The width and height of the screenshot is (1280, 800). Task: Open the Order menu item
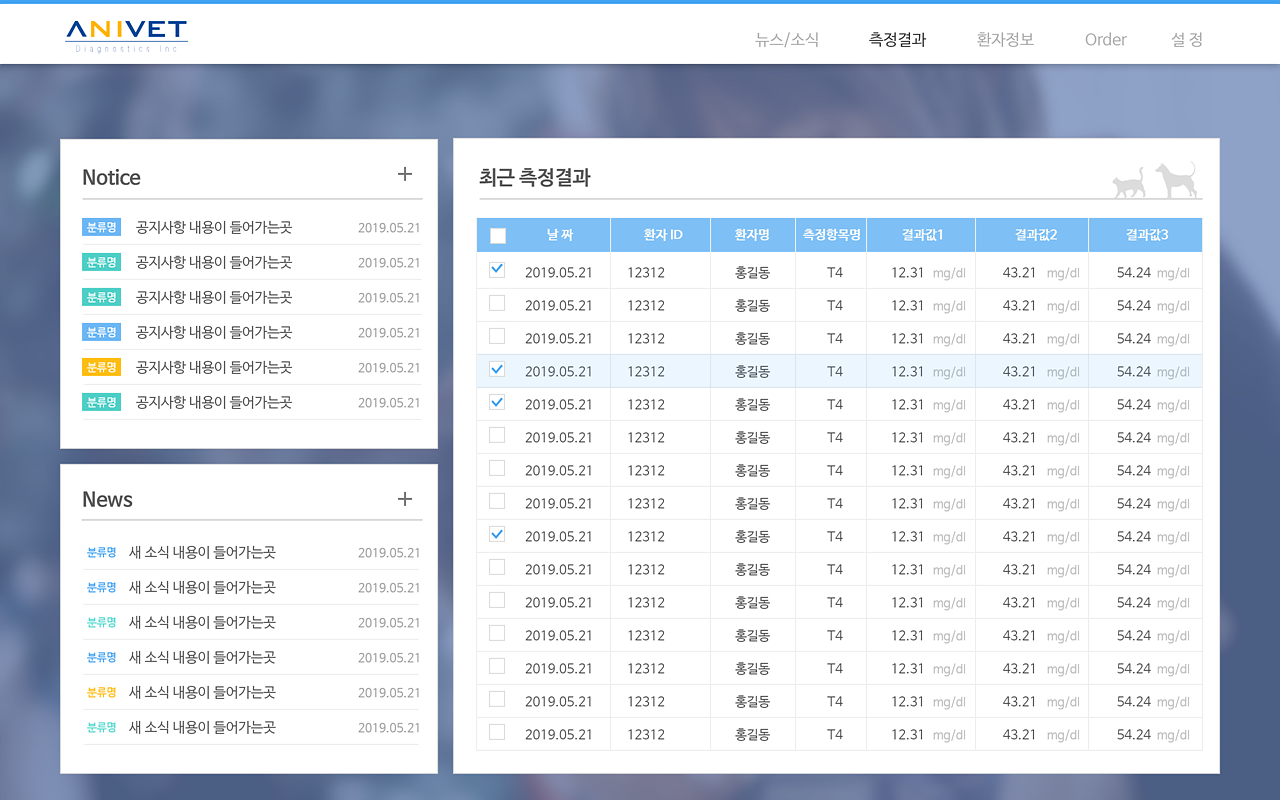[1105, 40]
